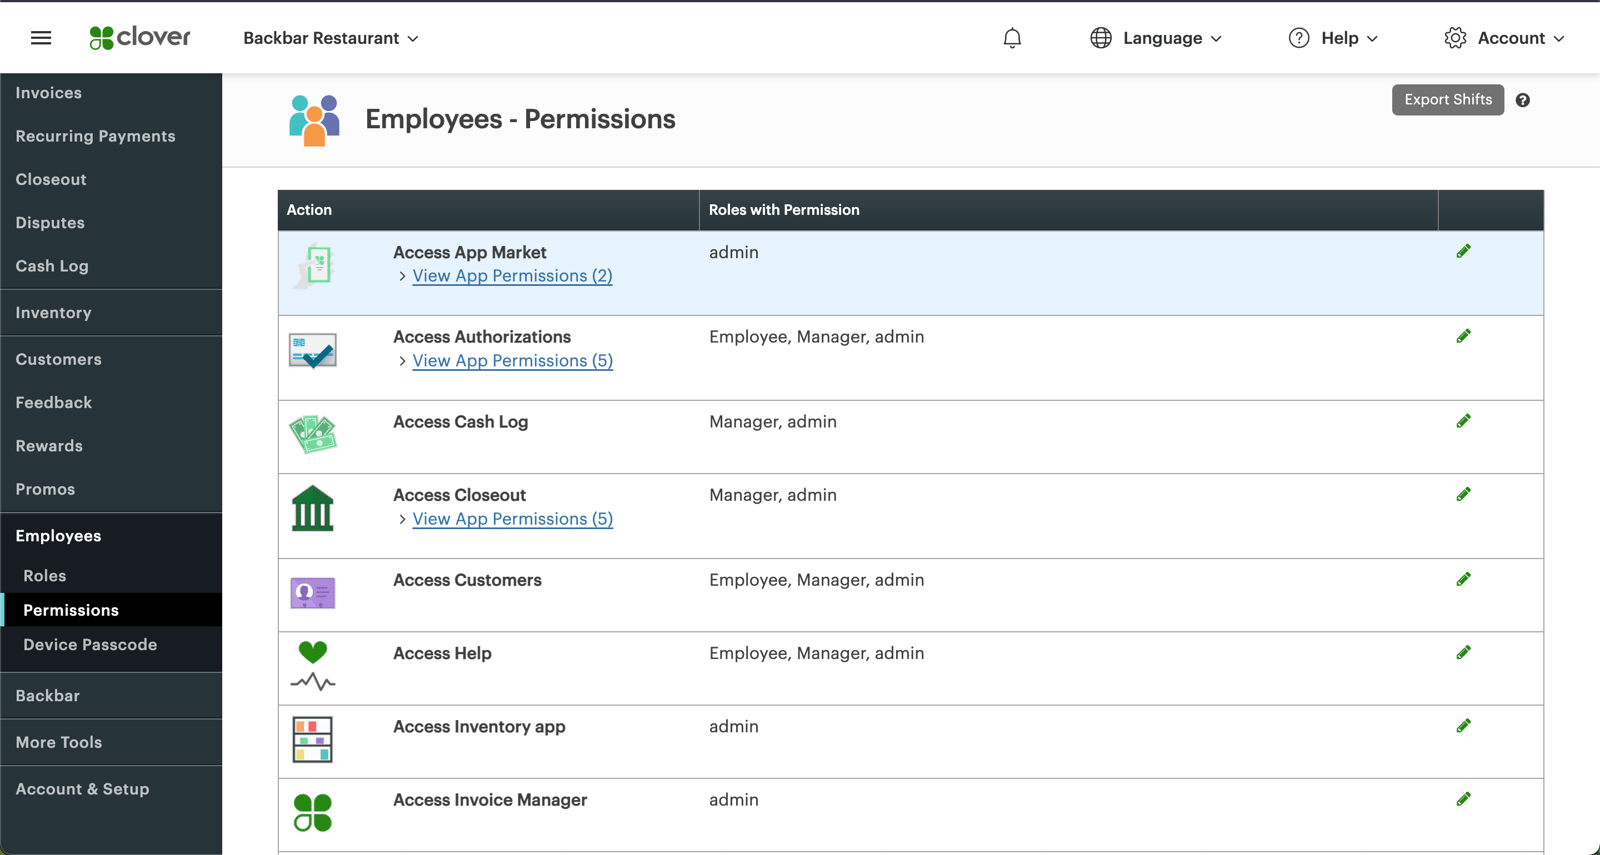Edit roles for Access App Market
This screenshot has height=855, width=1600.
[x=1463, y=252]
